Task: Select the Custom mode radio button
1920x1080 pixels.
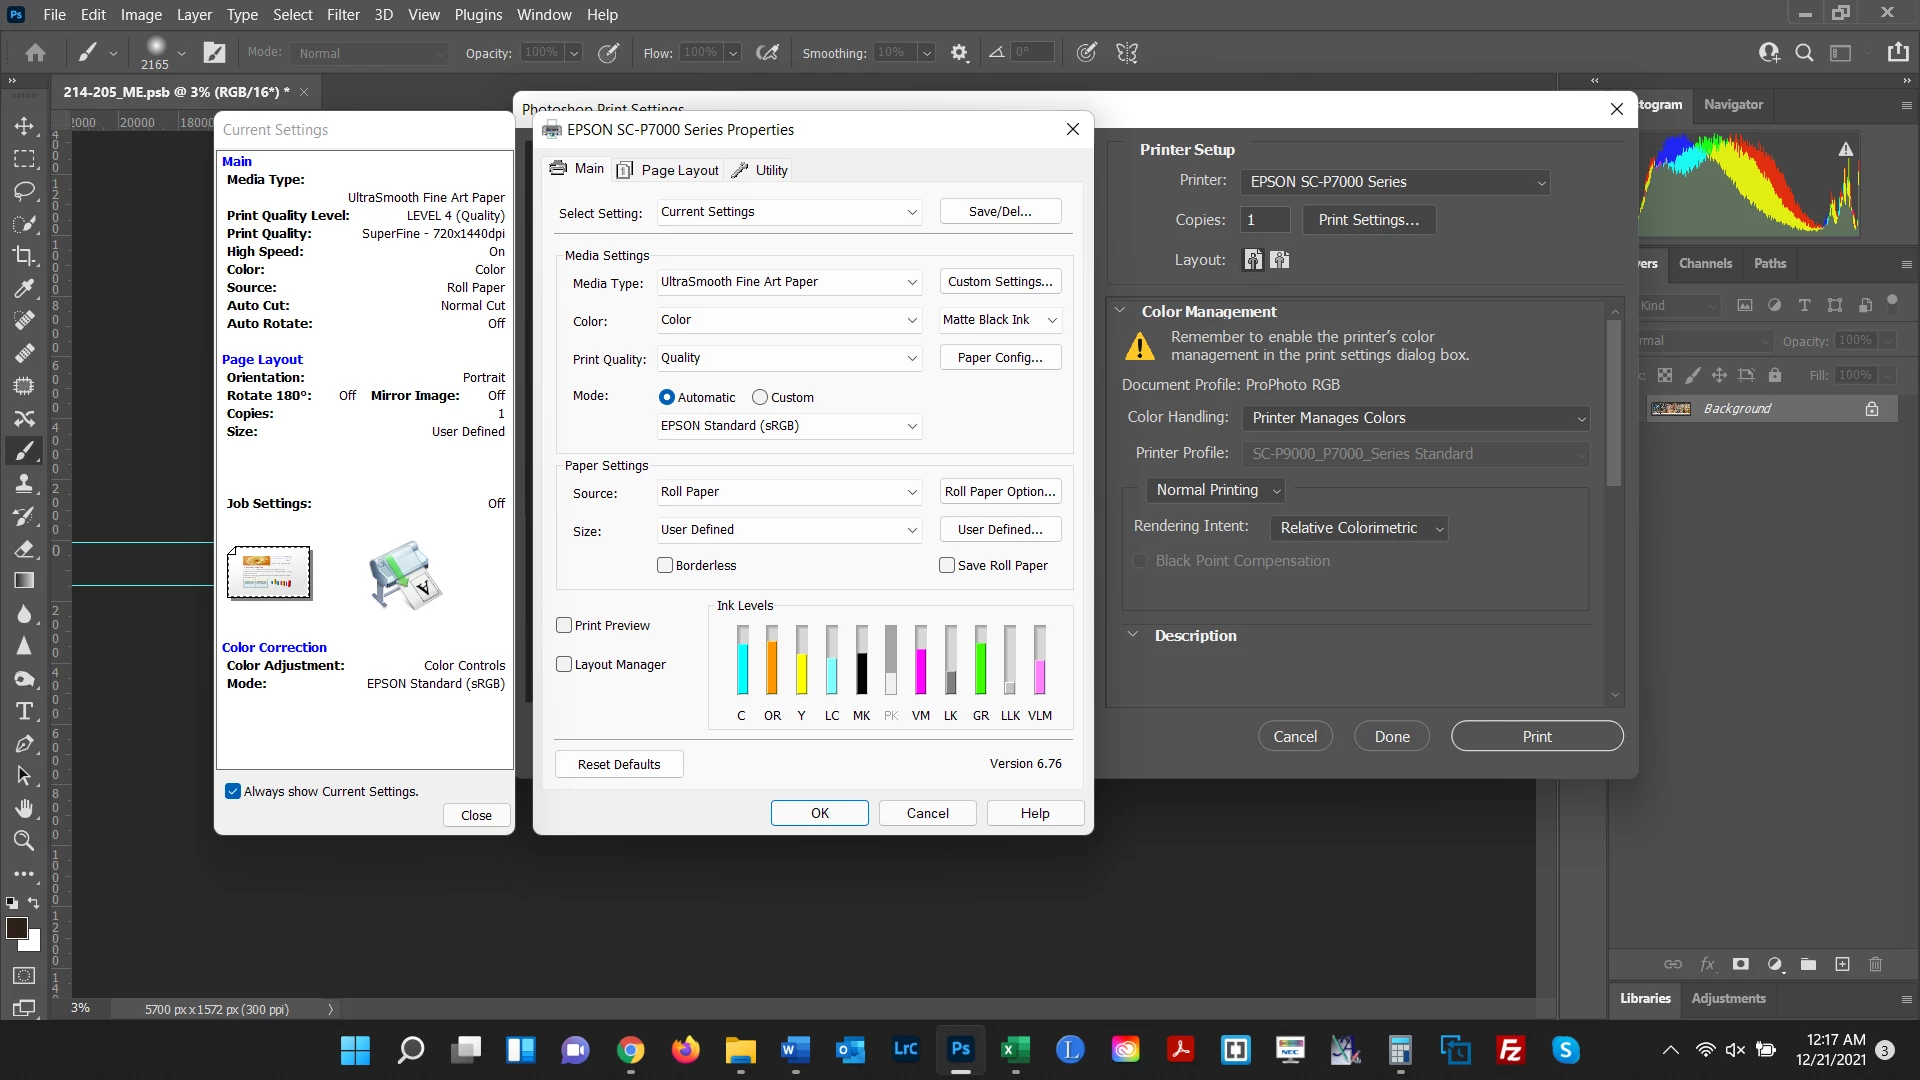Action: [760, 397]
